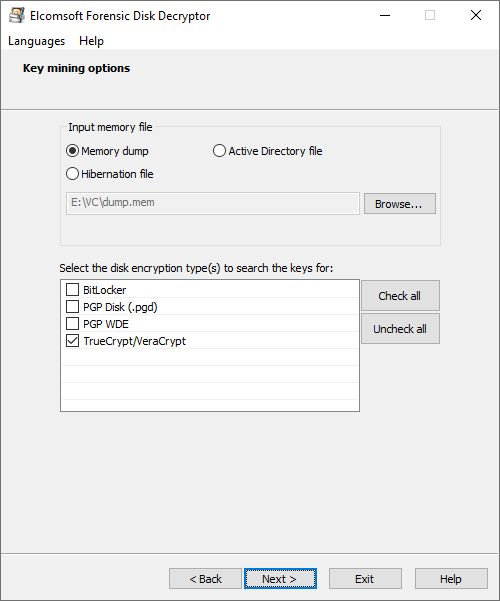Viewport: 500px width, 601px height.
Task: Click the memory file path input field
Action: [213, 203]
